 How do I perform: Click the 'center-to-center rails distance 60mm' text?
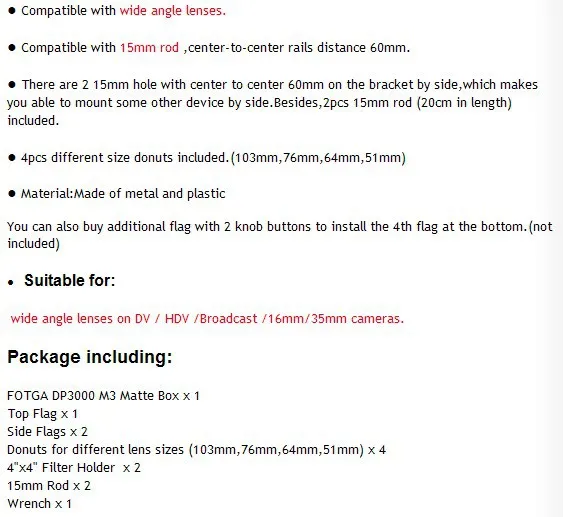click(x=299, y=48)
